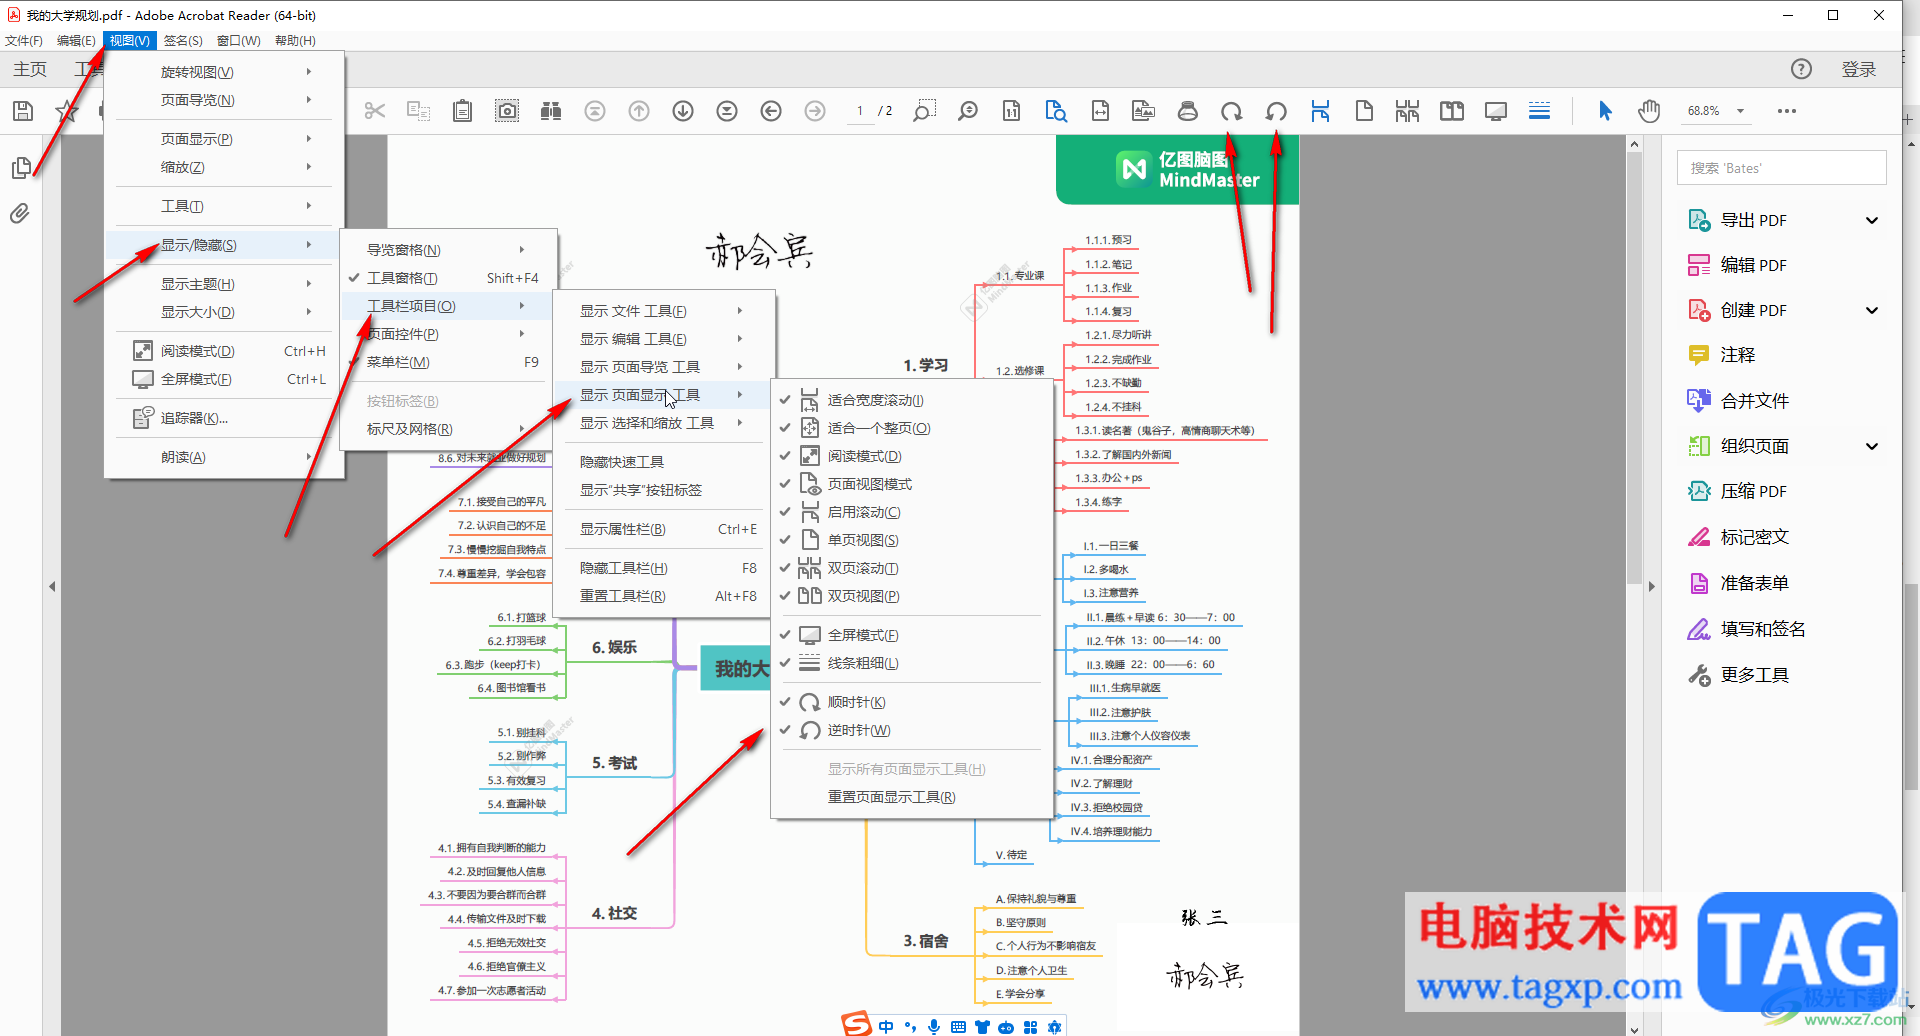1920x1036 pixels.
Task: Open 签名 menu
Action: tap(183, 41)
